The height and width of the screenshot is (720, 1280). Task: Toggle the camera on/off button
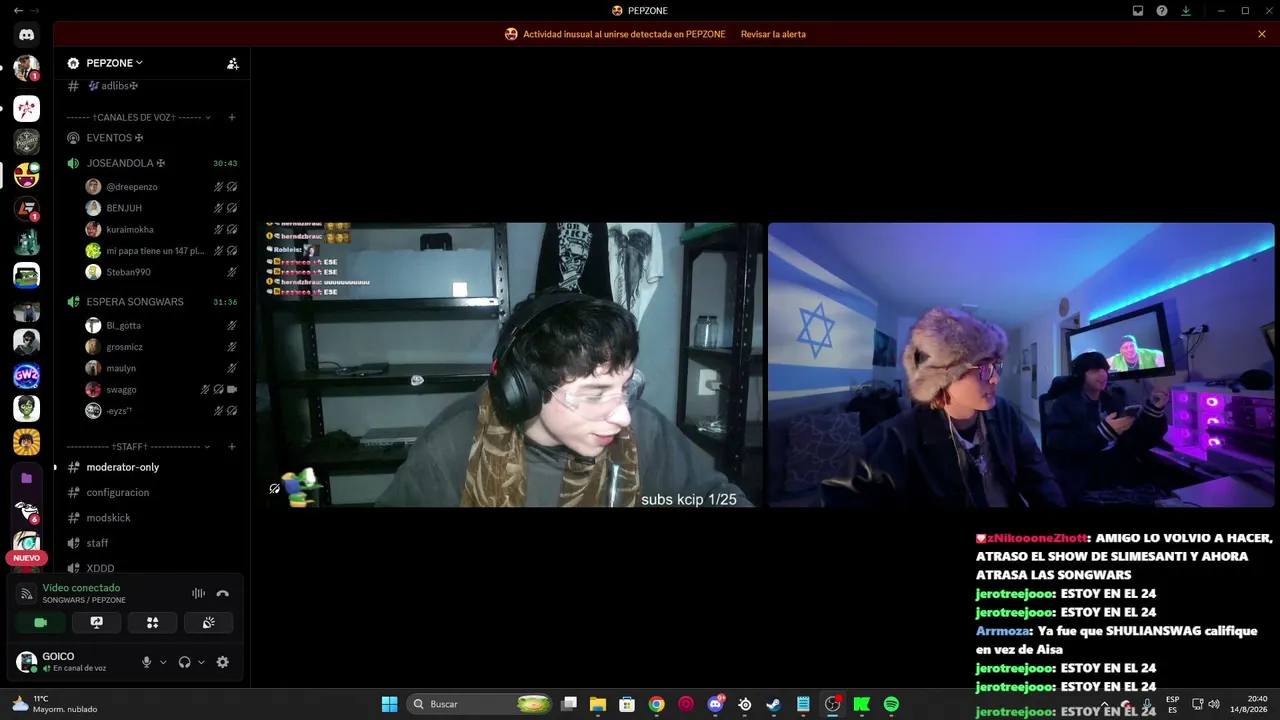point(40,622)
